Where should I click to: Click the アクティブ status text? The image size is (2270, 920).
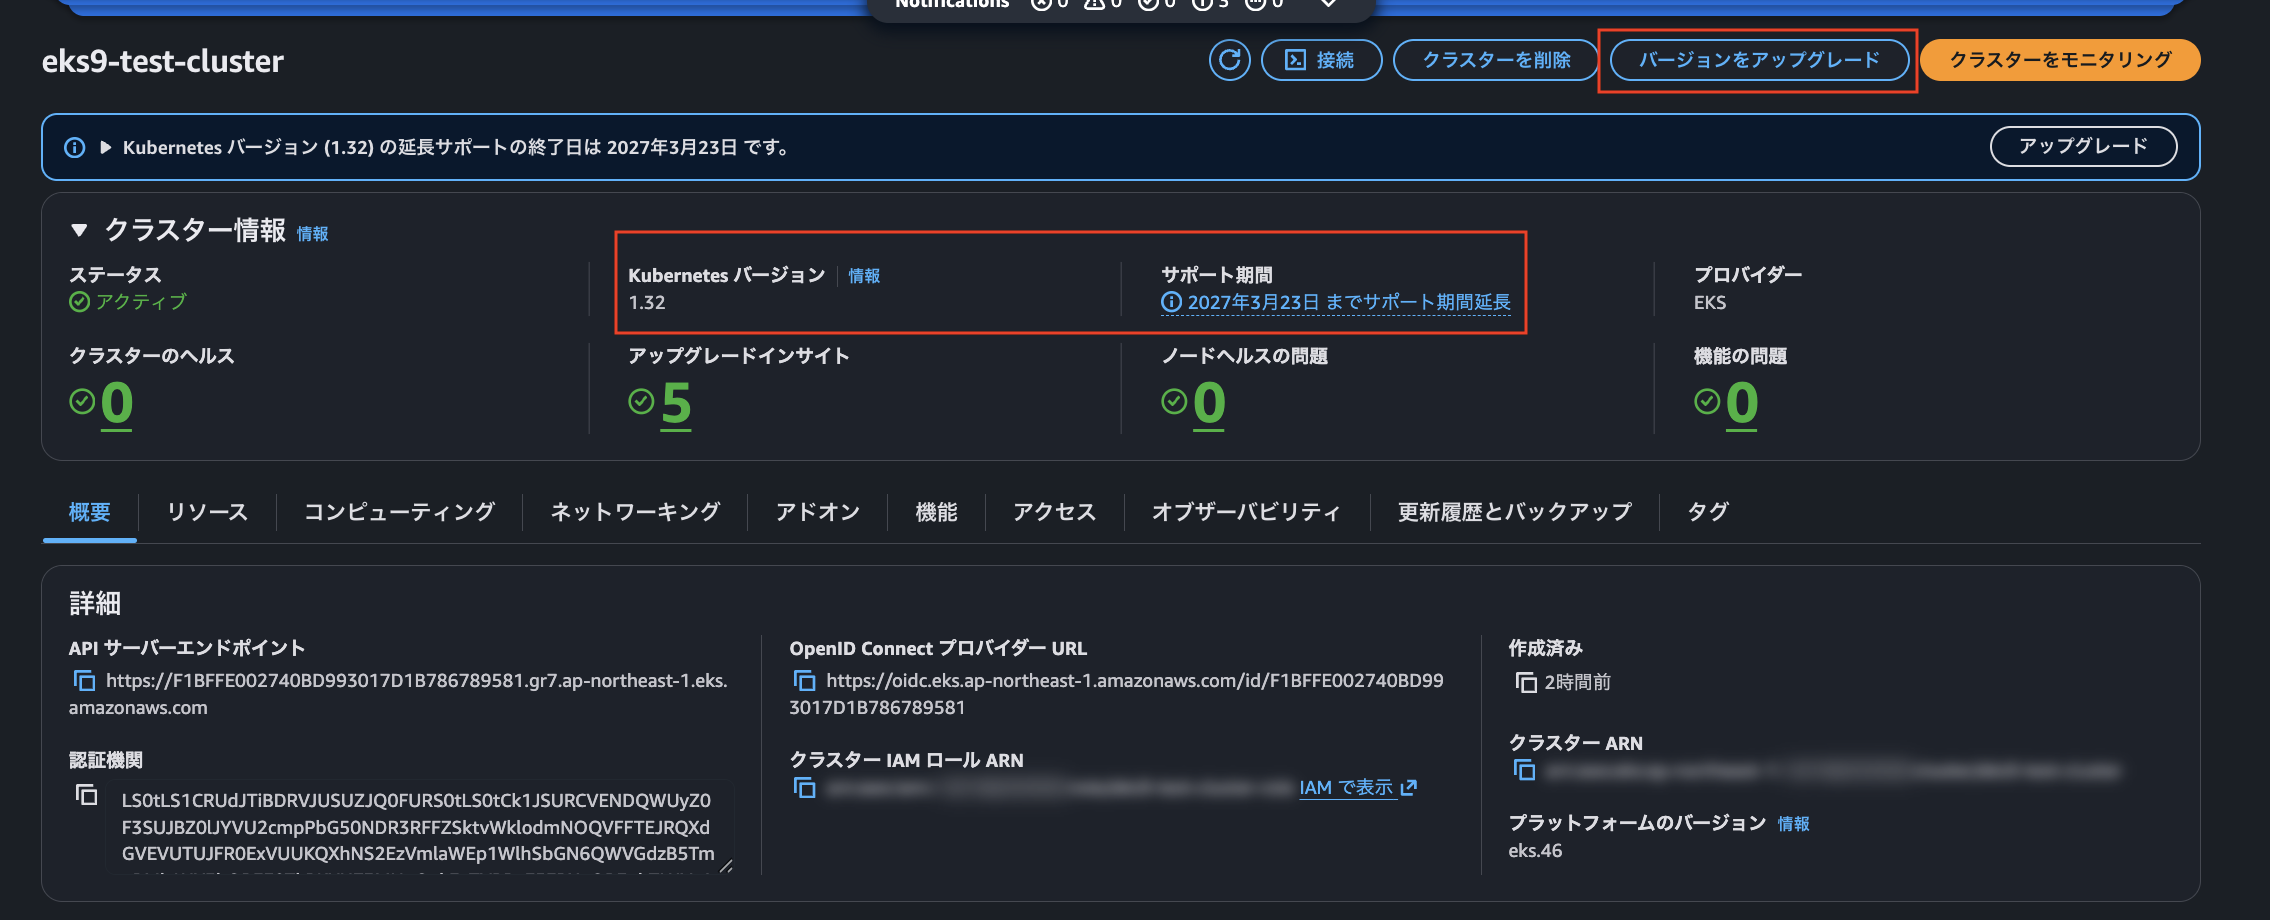[x=141, y=302]
